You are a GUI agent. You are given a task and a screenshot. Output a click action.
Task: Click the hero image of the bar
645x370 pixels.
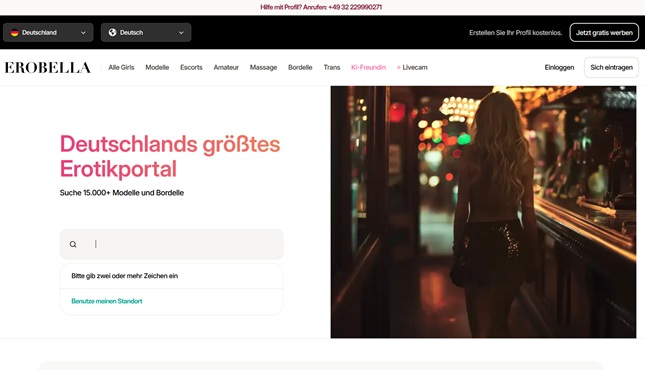pos(483,212)
